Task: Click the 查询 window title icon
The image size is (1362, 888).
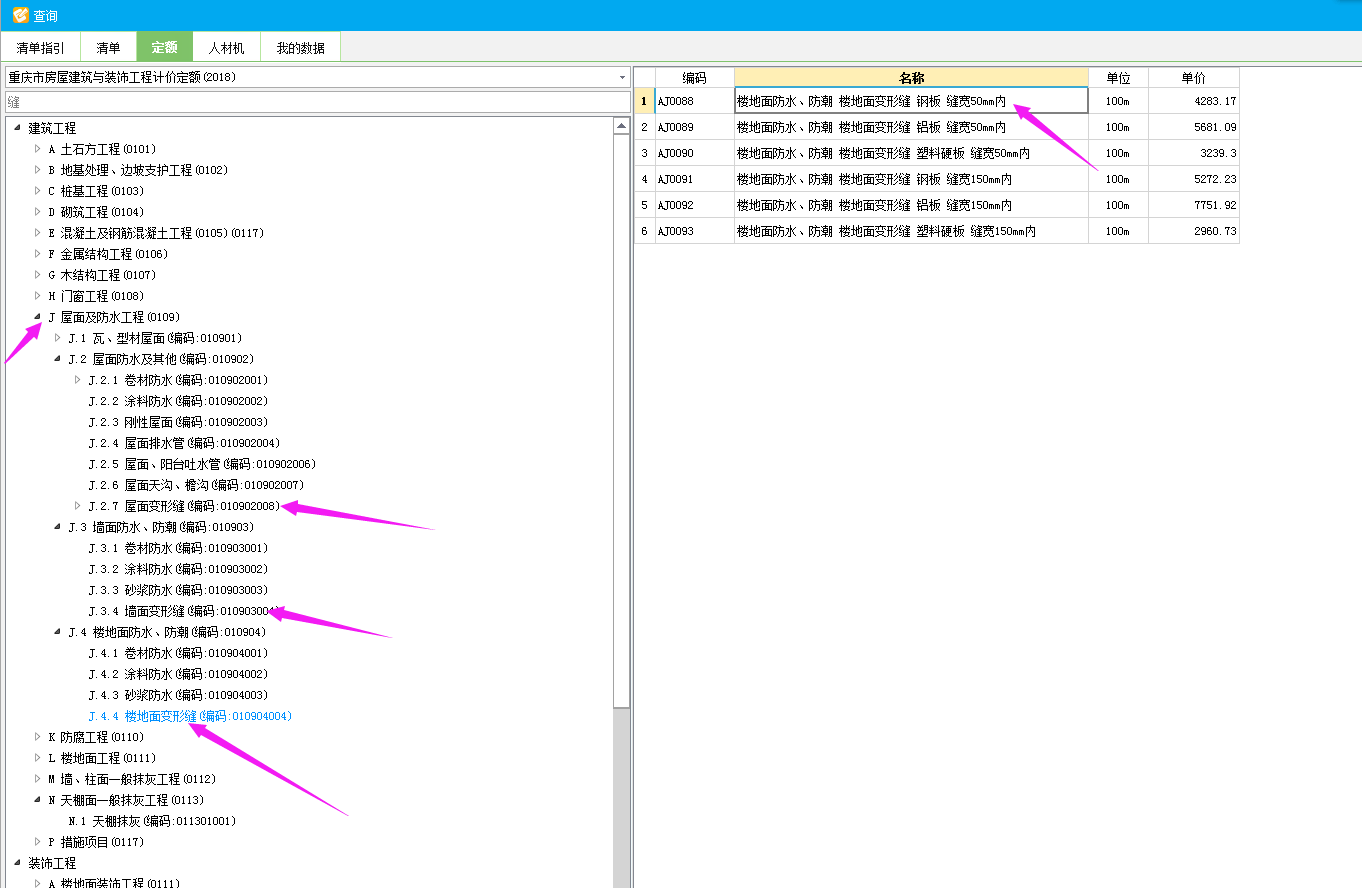Action: click(20, 15)
